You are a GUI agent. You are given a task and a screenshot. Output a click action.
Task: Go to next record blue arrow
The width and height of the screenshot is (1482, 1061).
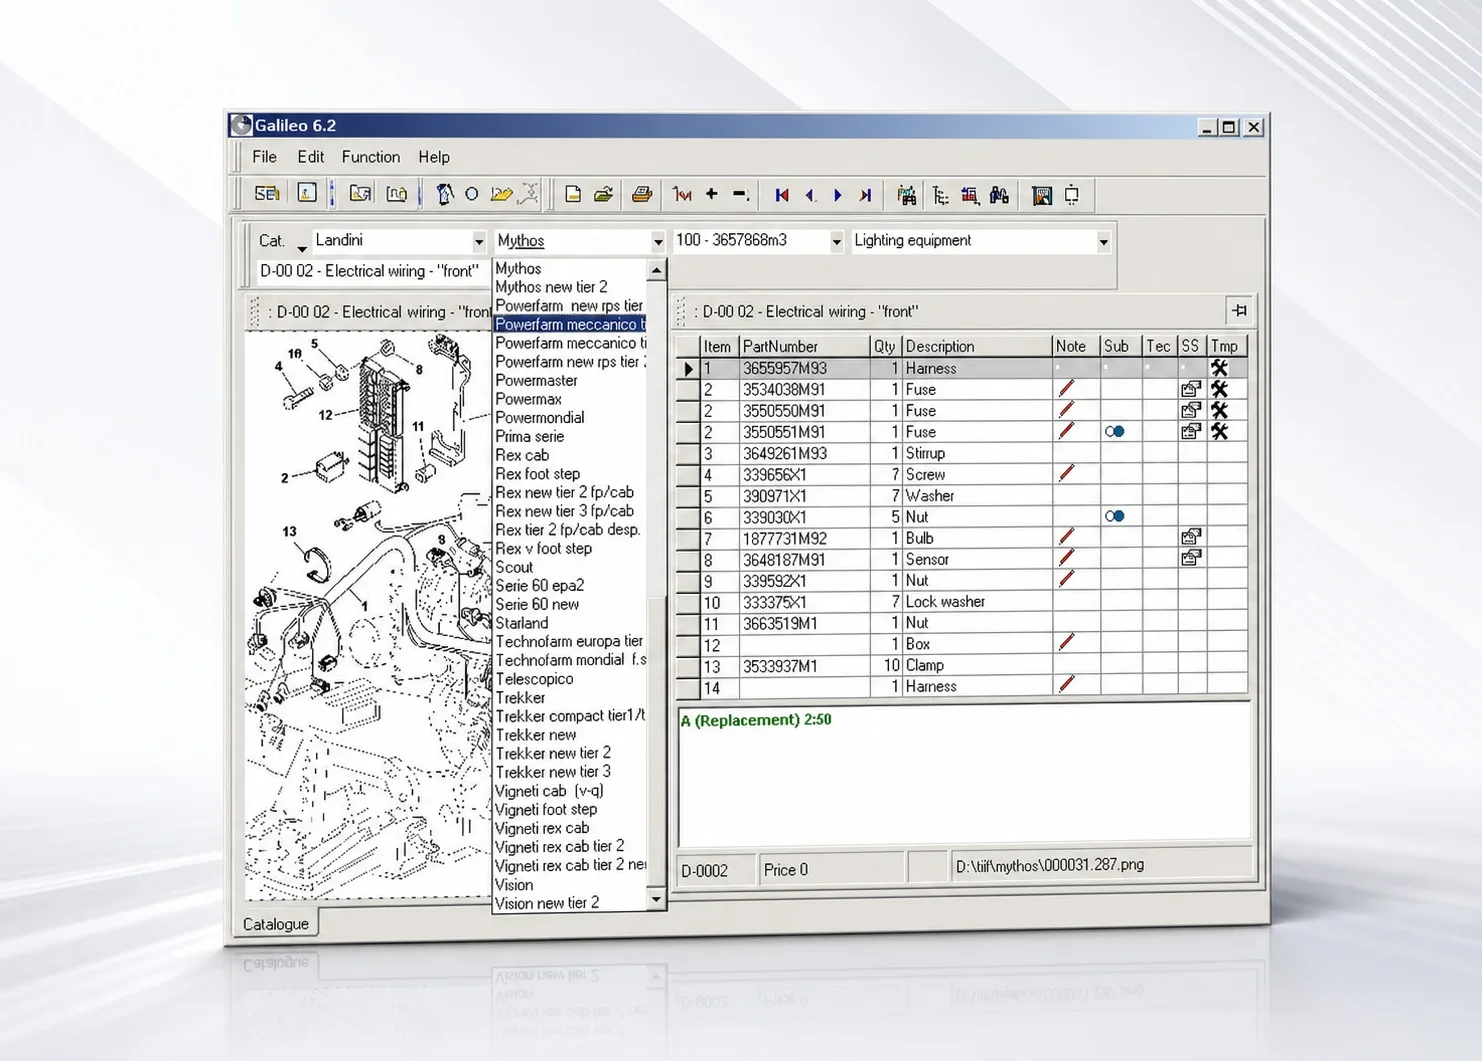(838, 195)
